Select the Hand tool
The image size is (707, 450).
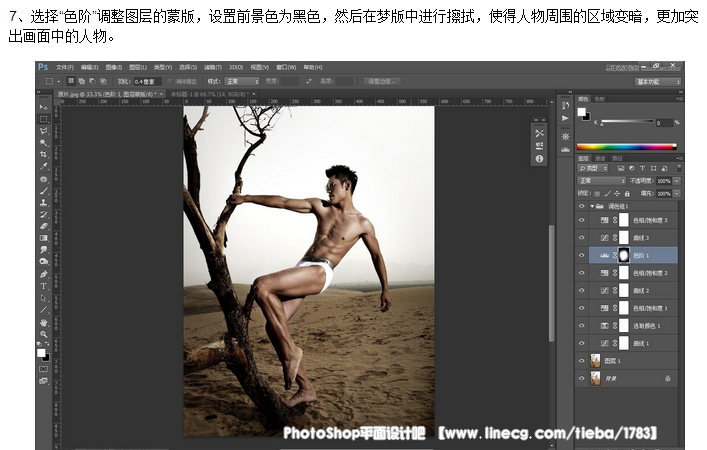tap(43, 322)
